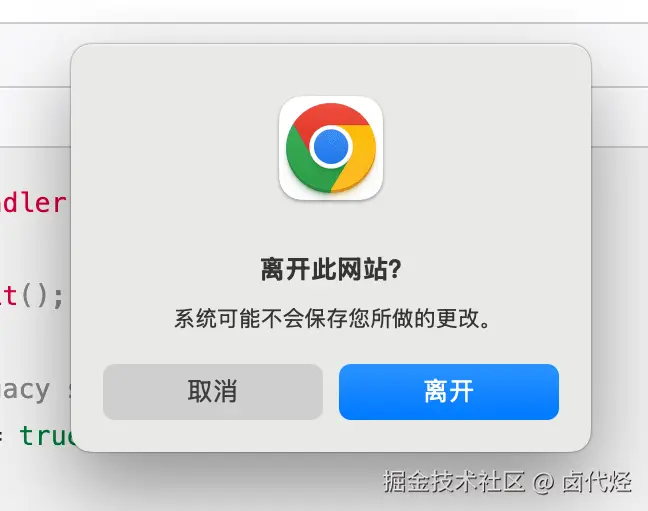Click the white rounded tile around Chrome logo
648x511 pixels.
(331, 148)
